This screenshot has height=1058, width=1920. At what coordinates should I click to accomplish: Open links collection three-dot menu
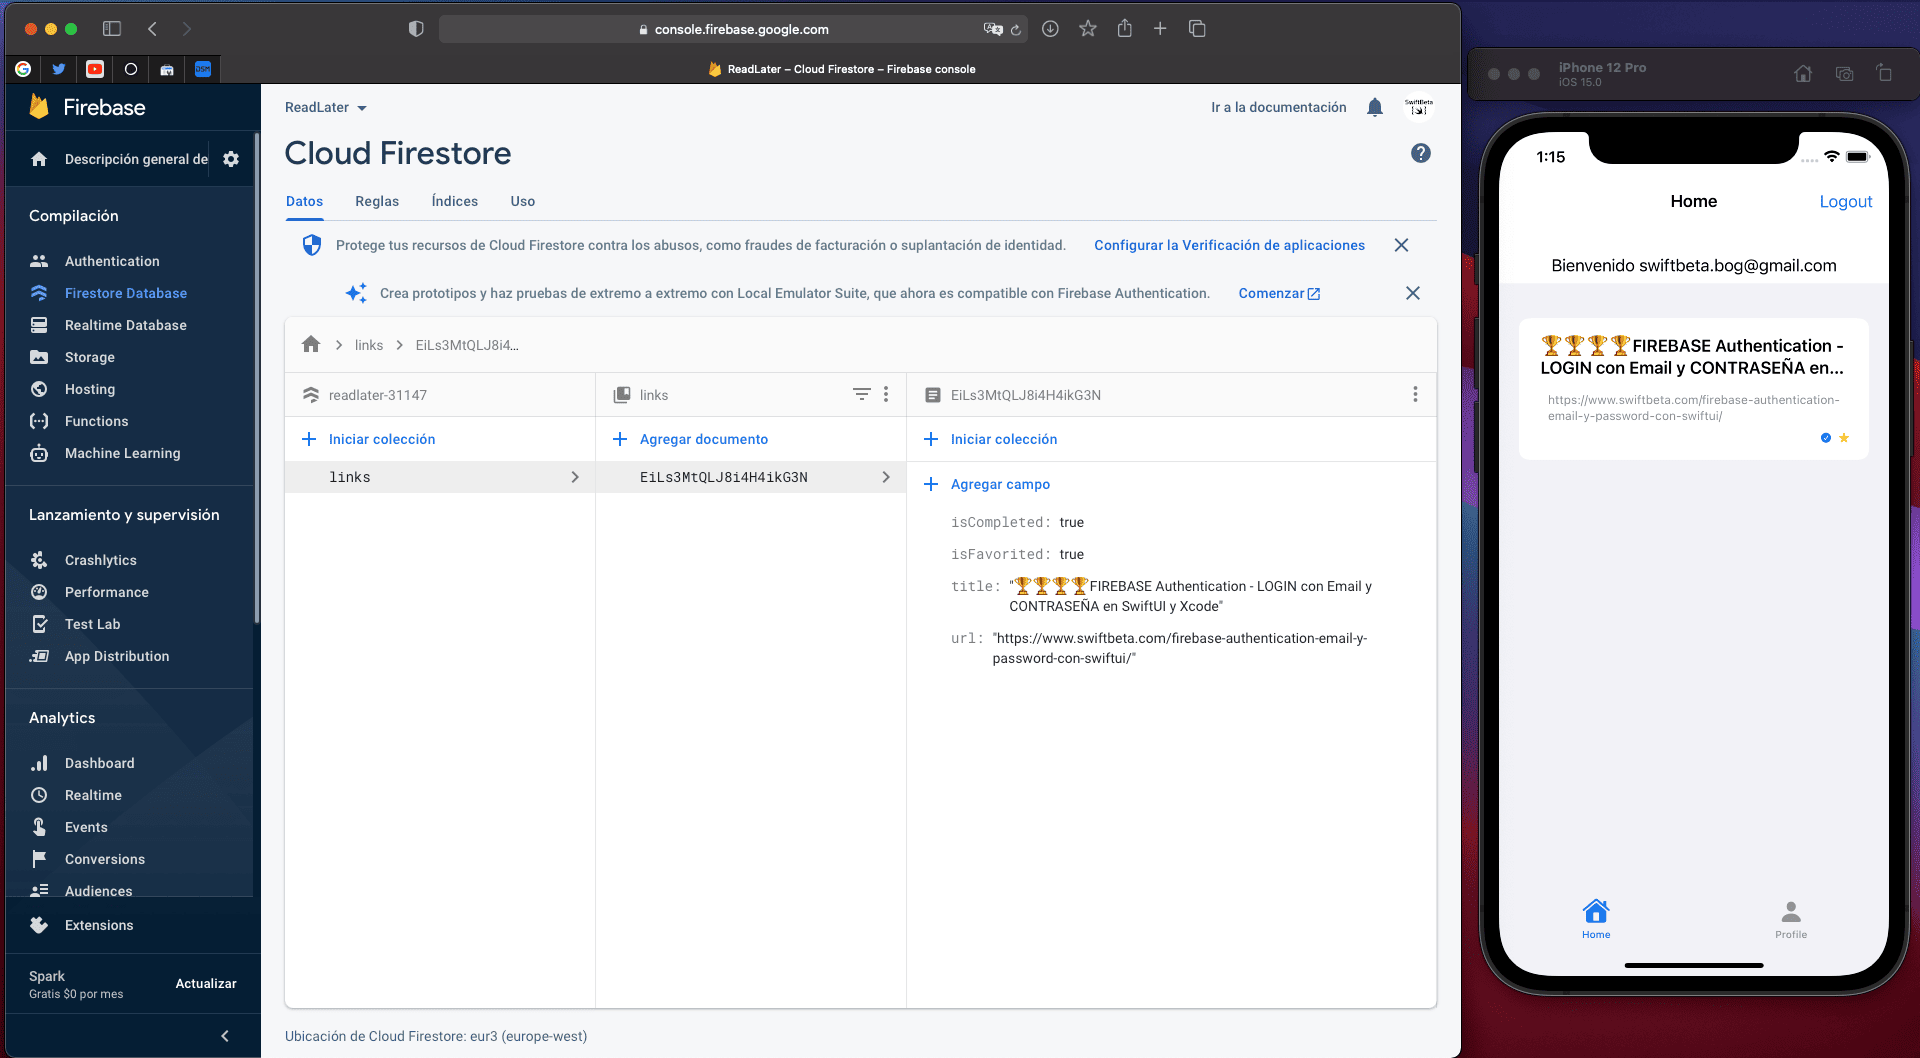(886, 394)
